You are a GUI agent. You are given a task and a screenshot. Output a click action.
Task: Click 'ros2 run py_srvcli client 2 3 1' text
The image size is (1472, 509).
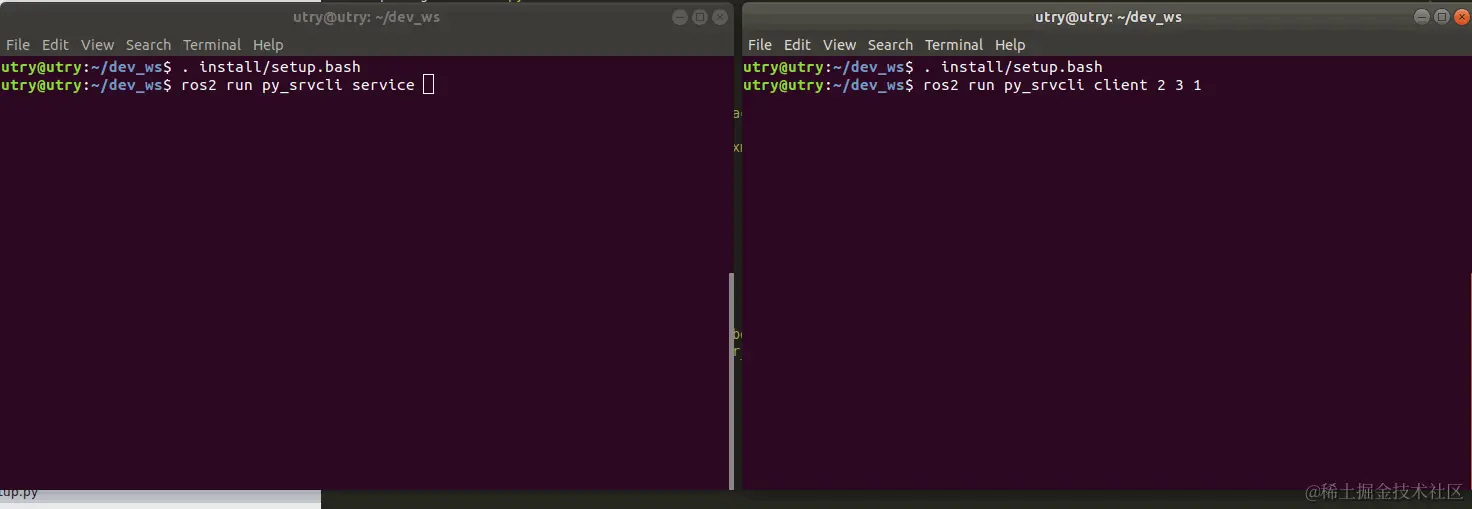(1062, 85)
